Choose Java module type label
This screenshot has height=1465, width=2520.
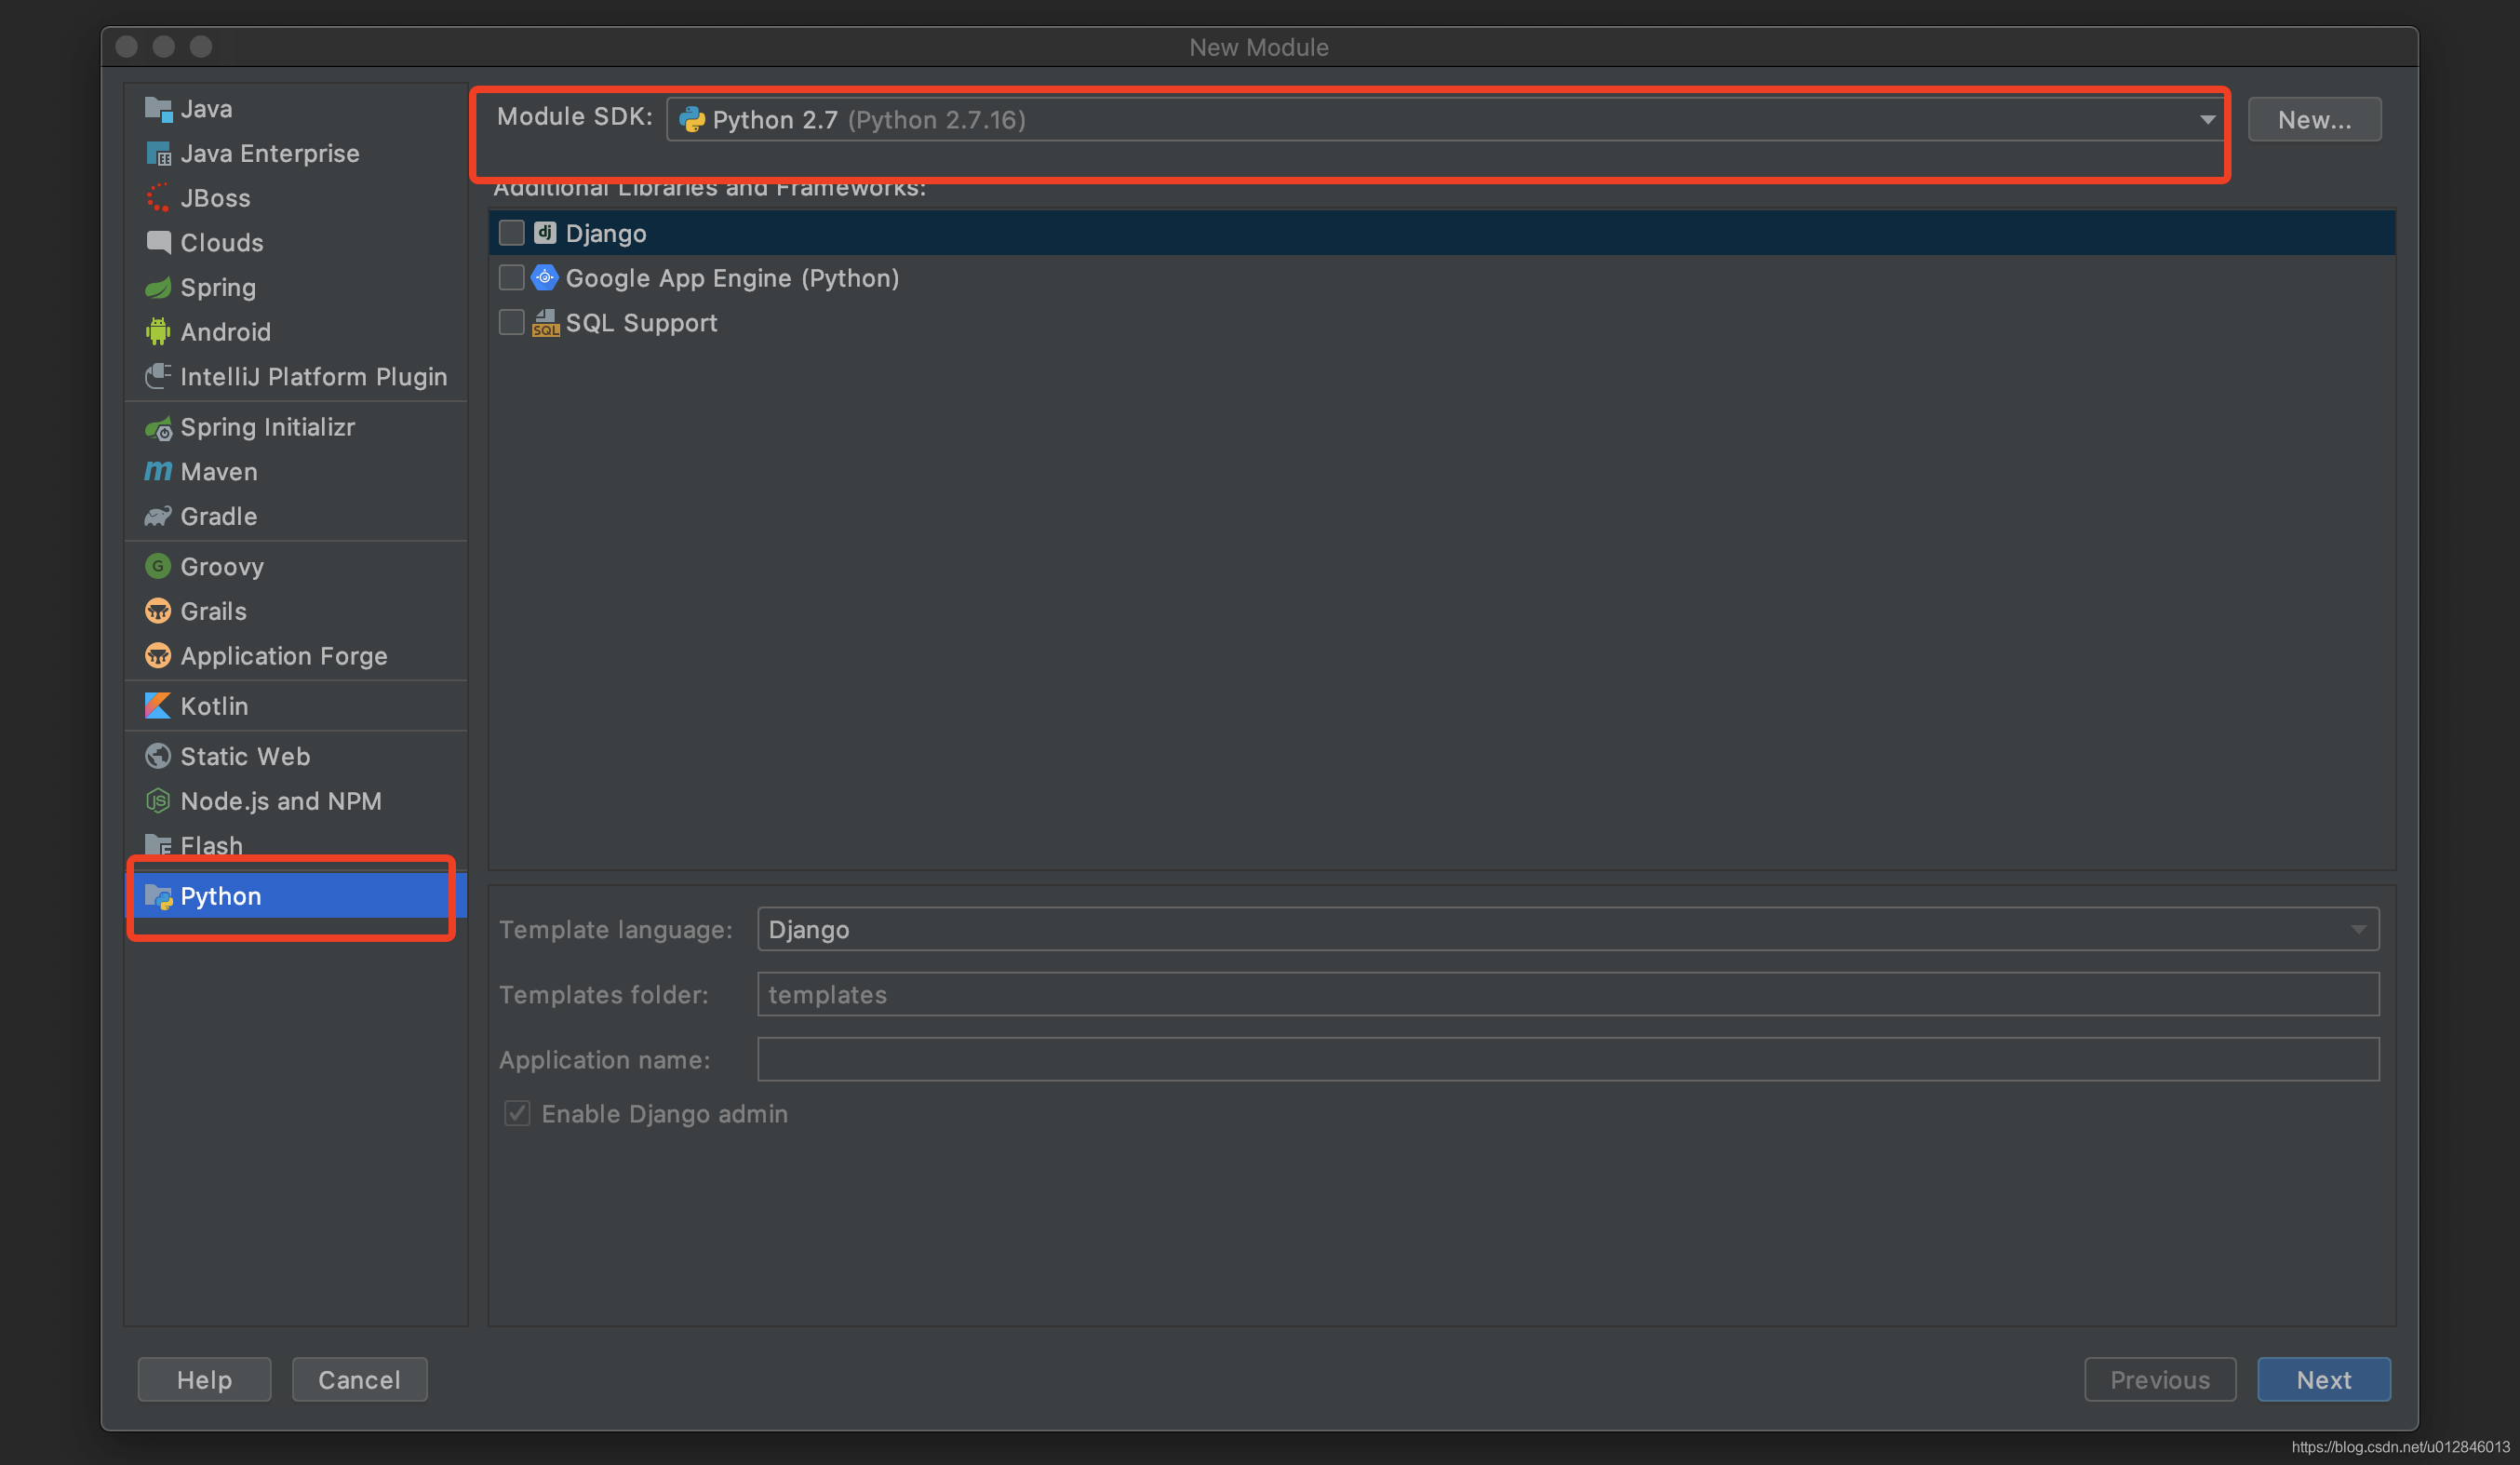[x=207, y=108]
